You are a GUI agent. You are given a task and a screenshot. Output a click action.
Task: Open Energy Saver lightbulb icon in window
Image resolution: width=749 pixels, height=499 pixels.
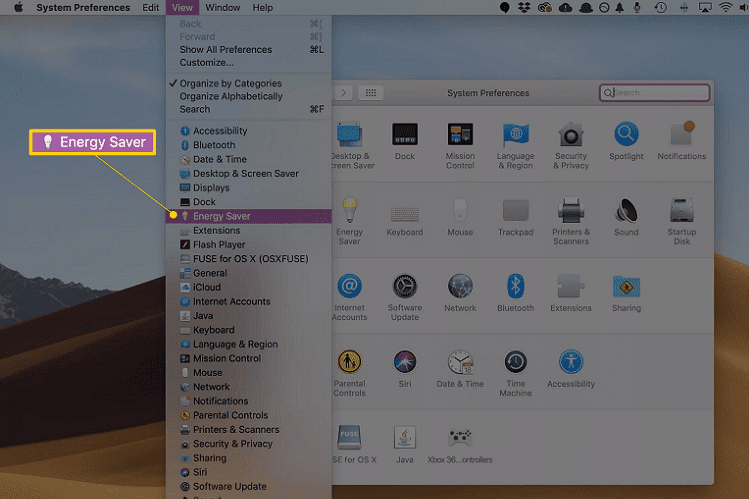pos(350,210)
